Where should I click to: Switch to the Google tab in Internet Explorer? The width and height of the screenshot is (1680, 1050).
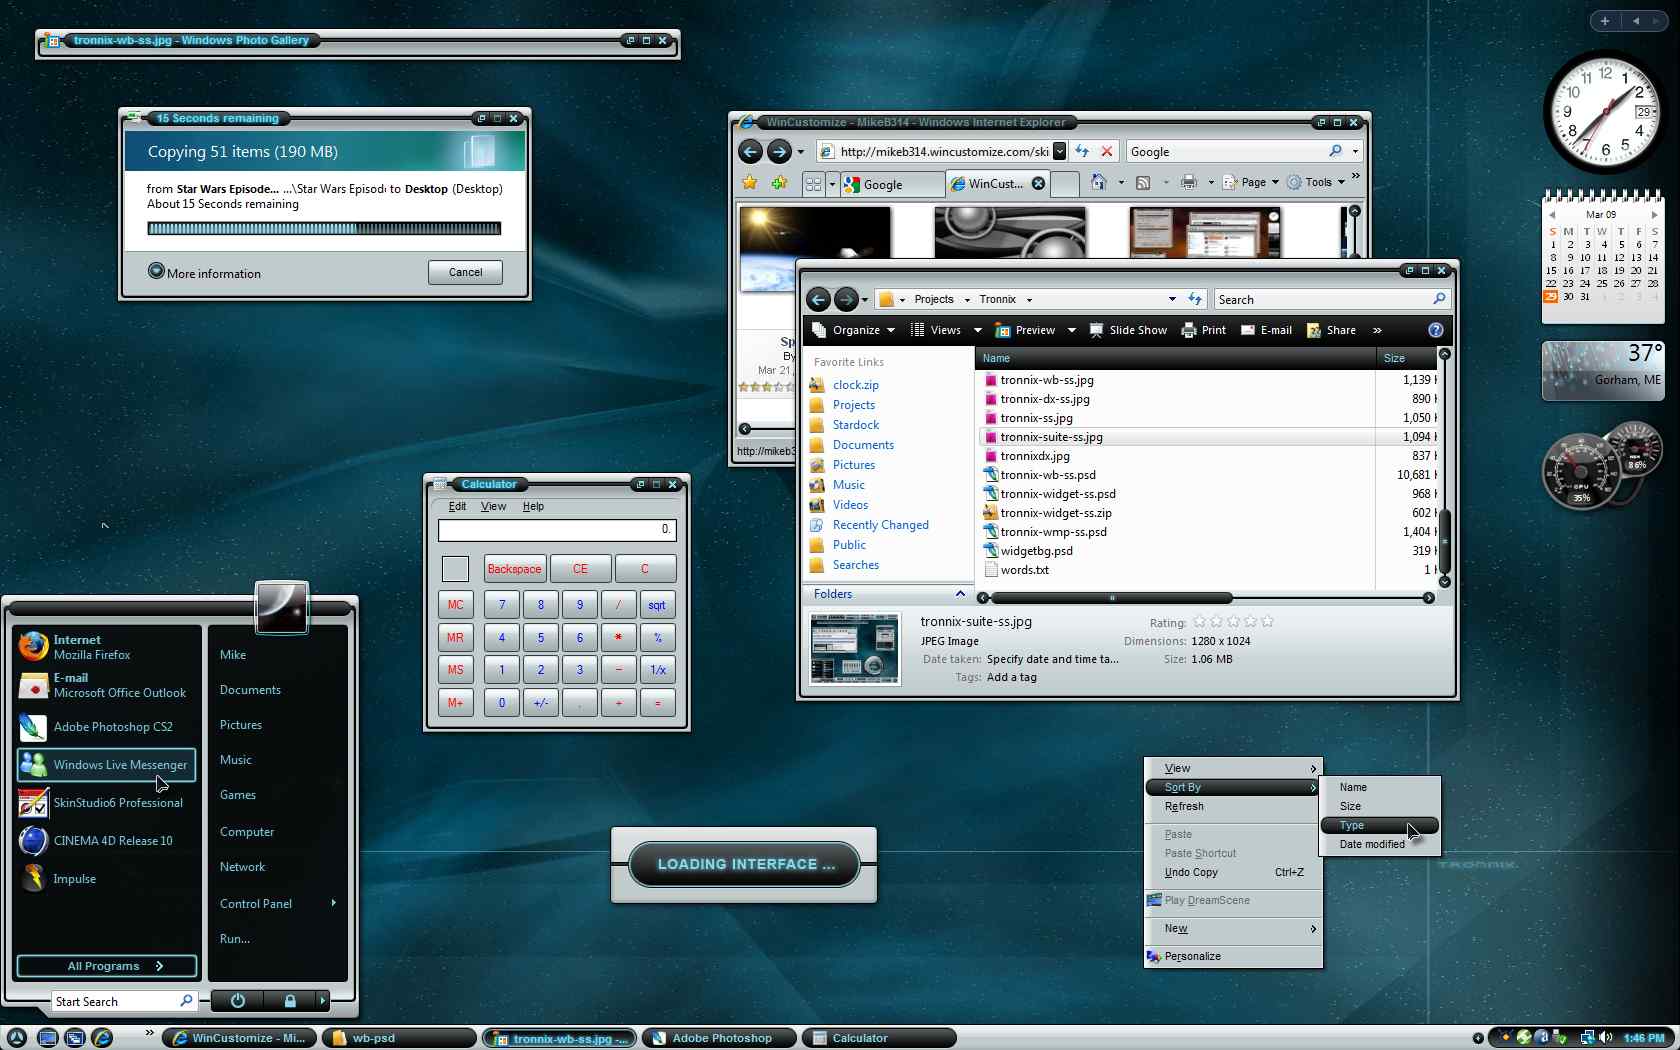coord(892,184)
